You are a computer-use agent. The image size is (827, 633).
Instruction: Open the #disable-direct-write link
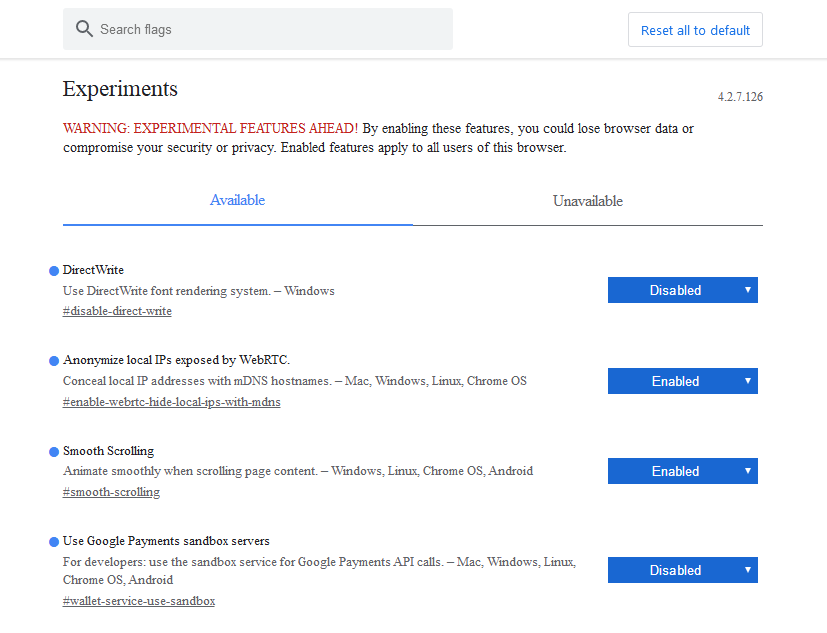click(117, 311)
